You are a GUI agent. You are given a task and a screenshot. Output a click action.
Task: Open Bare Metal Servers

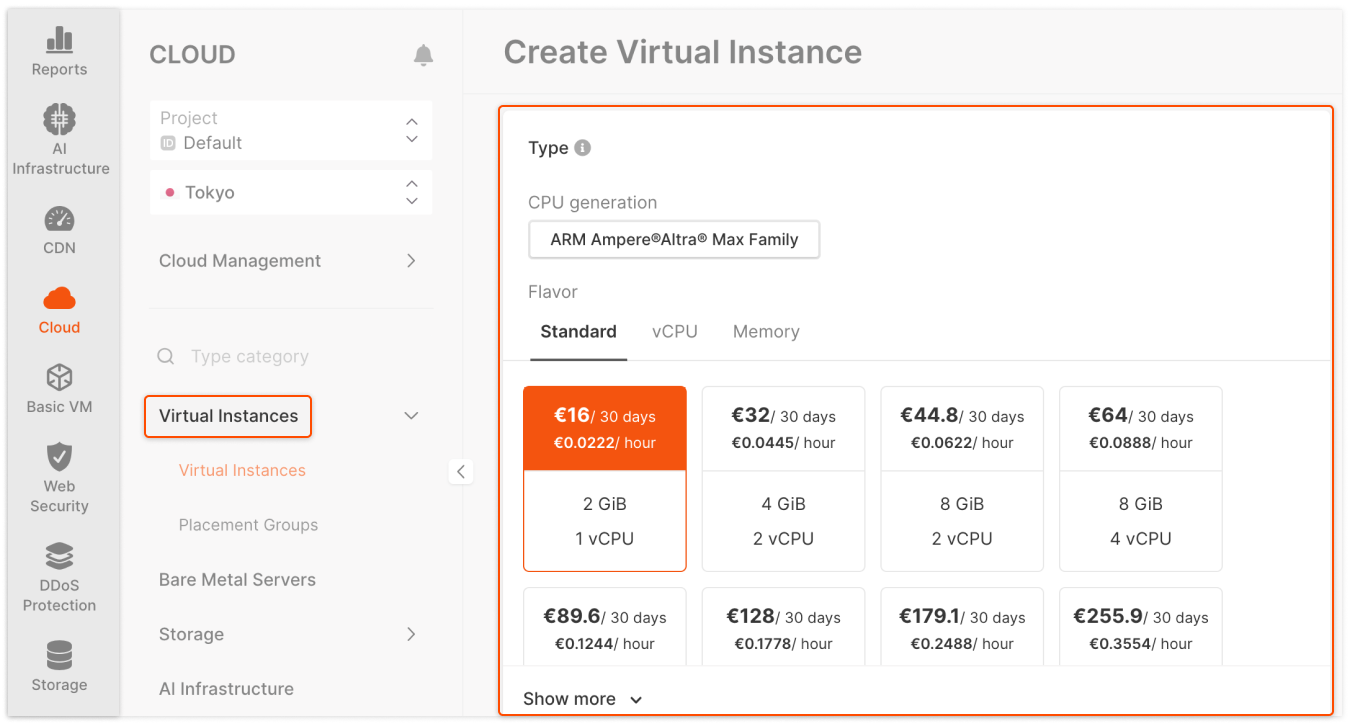click(237, 580)
